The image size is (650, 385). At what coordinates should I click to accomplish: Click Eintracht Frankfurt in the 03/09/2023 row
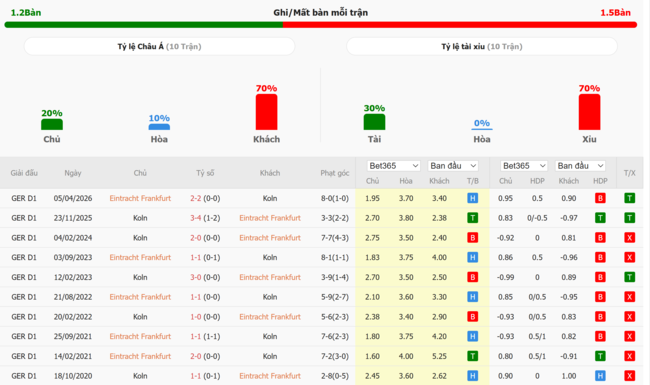(140, 257)
